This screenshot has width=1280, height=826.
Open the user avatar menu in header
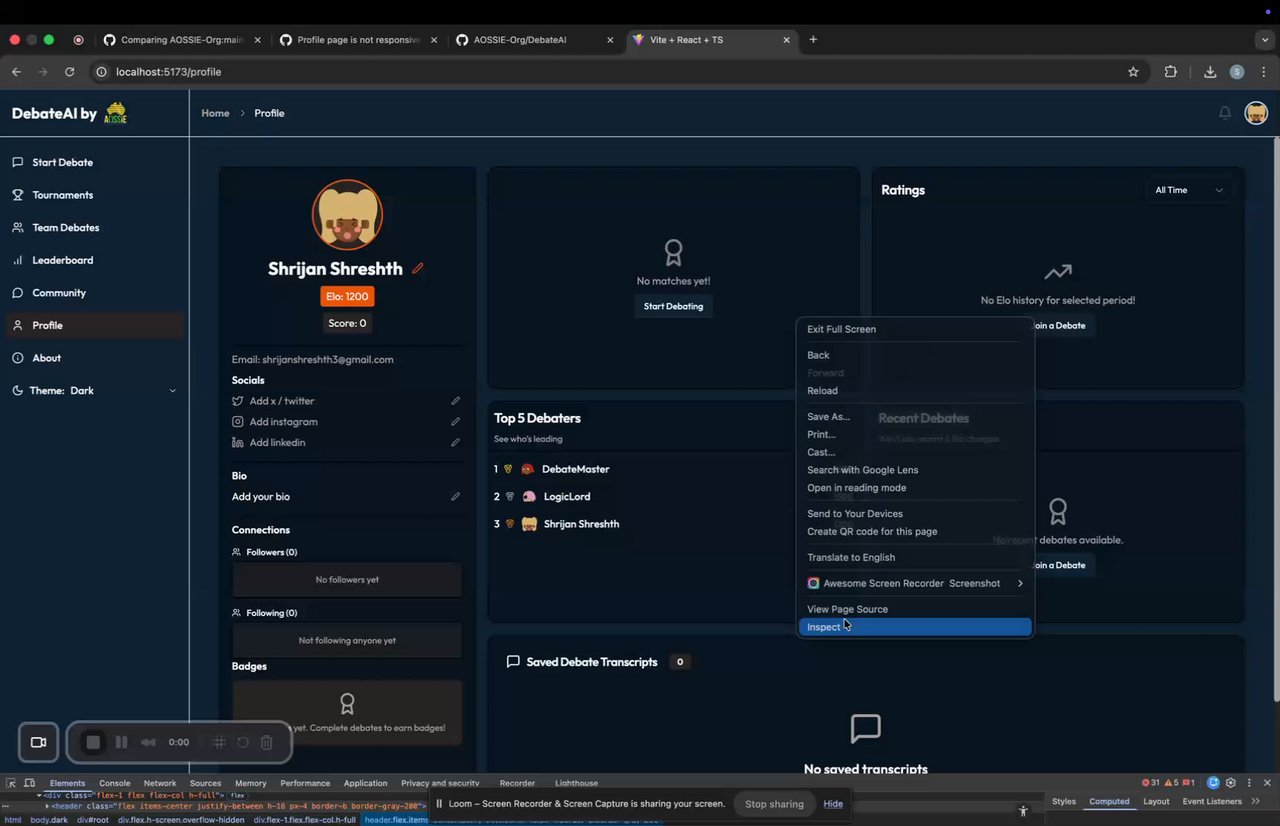tap(1256, 113)
